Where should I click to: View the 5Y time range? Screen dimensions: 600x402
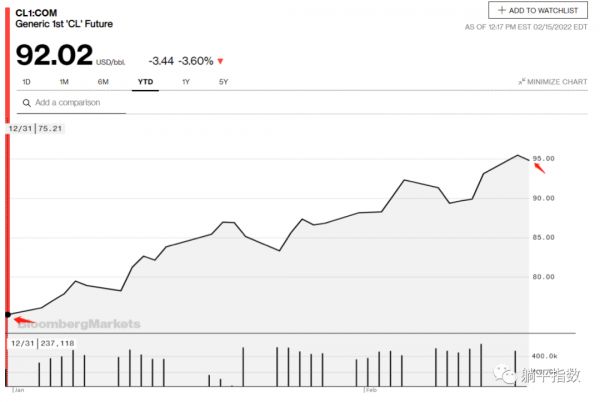pos(223,81)
